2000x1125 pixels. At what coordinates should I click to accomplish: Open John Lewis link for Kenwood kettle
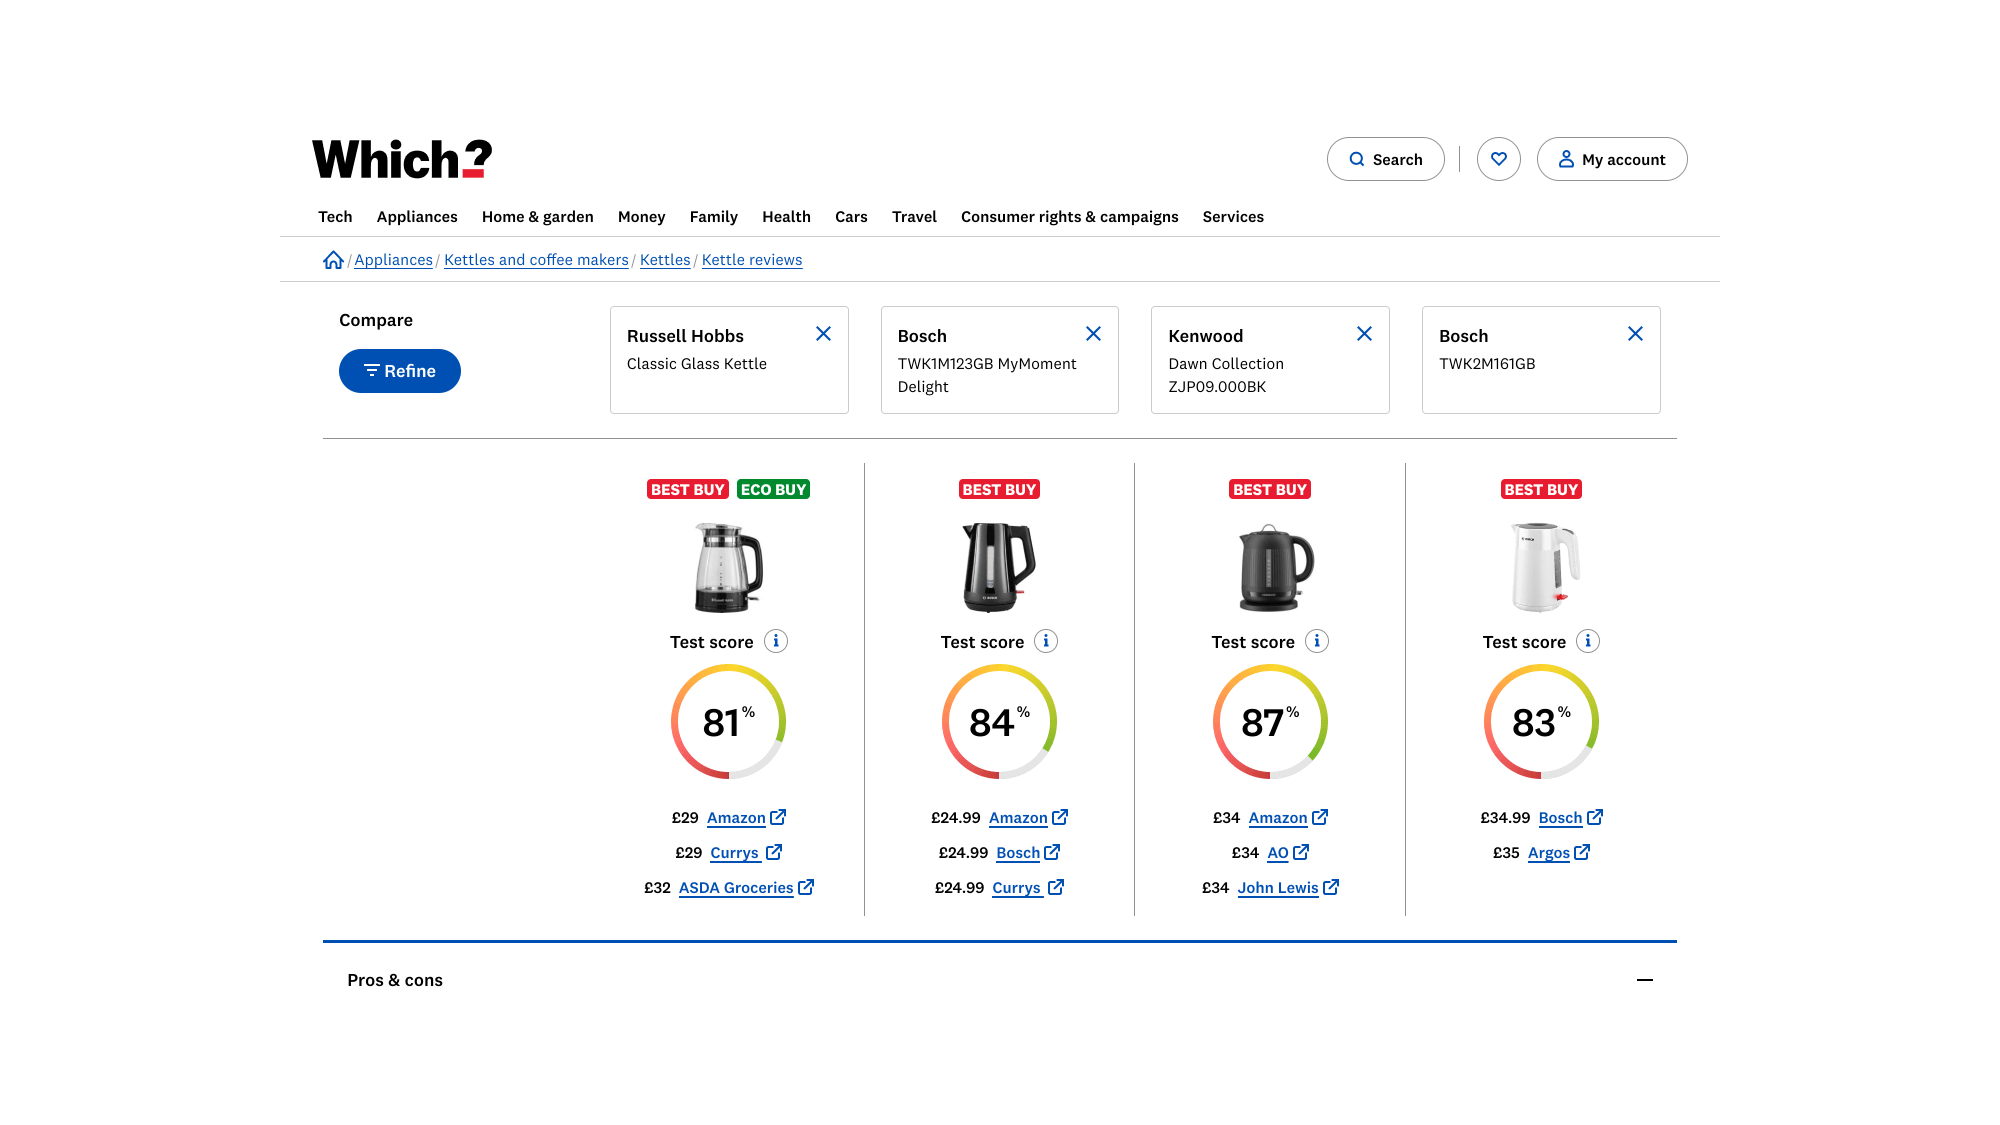[1278, 888]
